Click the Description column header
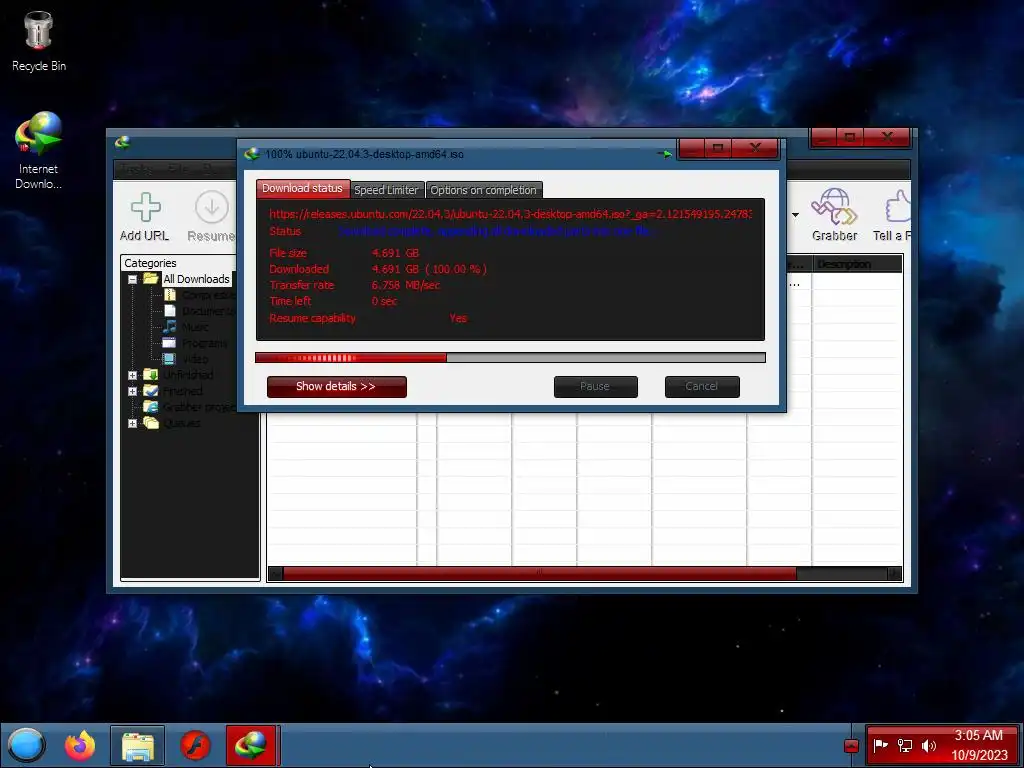Screen dimensions: 1024x768 click(x=857, y=264)
